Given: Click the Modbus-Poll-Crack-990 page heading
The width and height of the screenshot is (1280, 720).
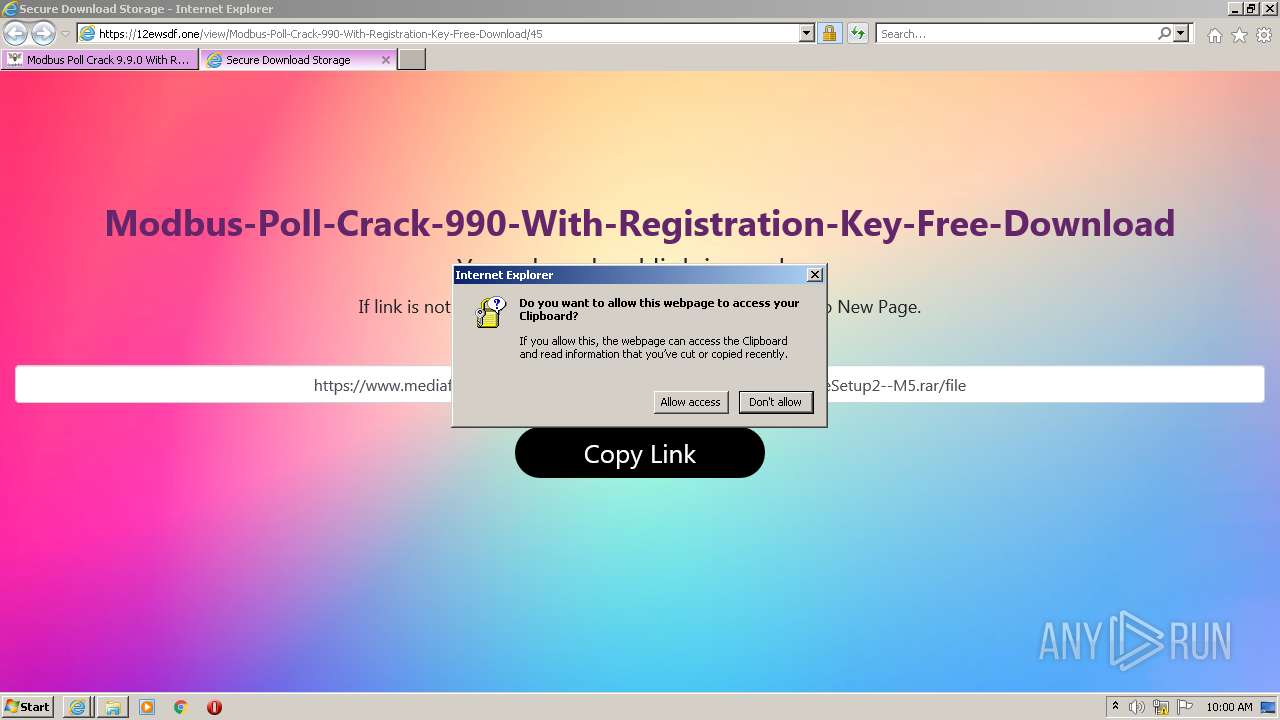Looking at the screenshot, I should (x=640, y=222).
